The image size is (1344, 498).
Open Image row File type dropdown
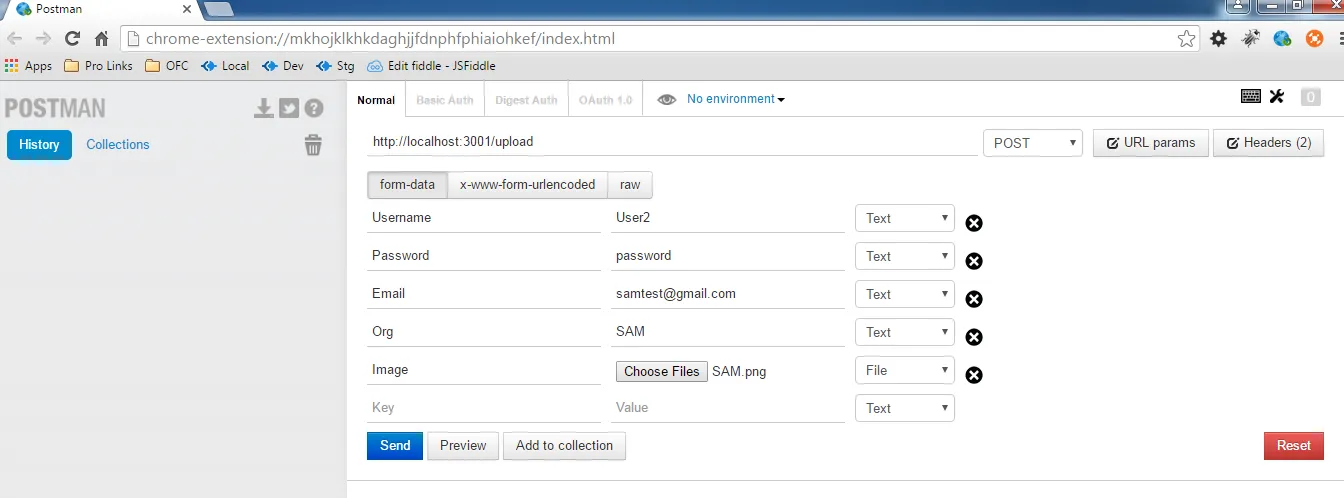point(905,370)
